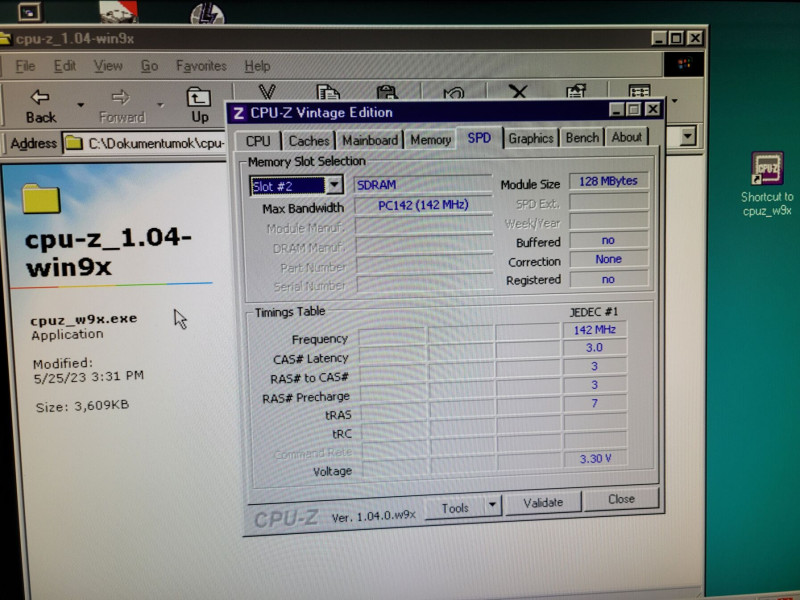Open the Caches tab

click(x=309, y=140)
